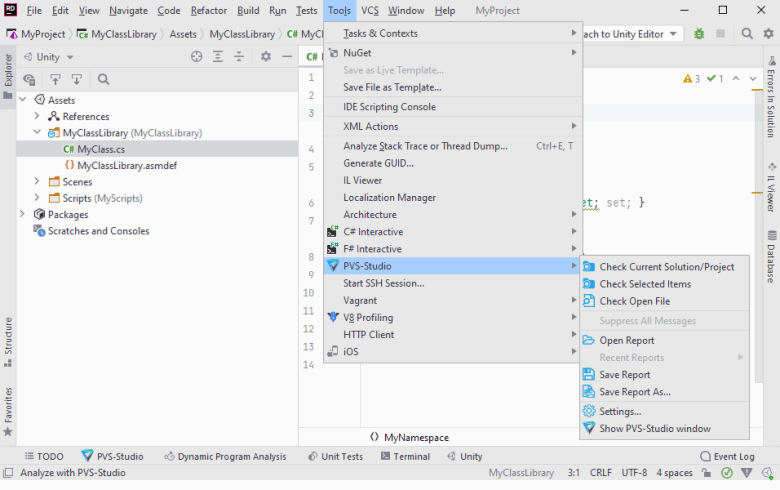This screenshot has width=780, height=490.
Task: Open IDE settings gear at top right
Action: pos(767,34)
